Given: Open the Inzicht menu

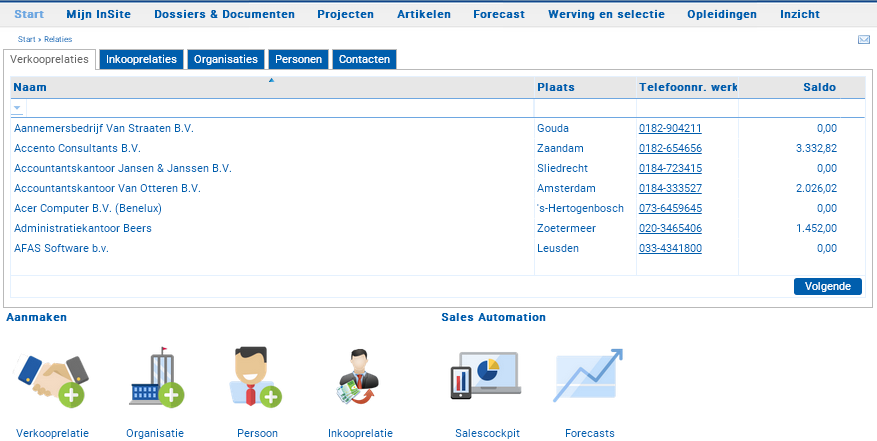Looking at the screenshot, I should [800, 15].
